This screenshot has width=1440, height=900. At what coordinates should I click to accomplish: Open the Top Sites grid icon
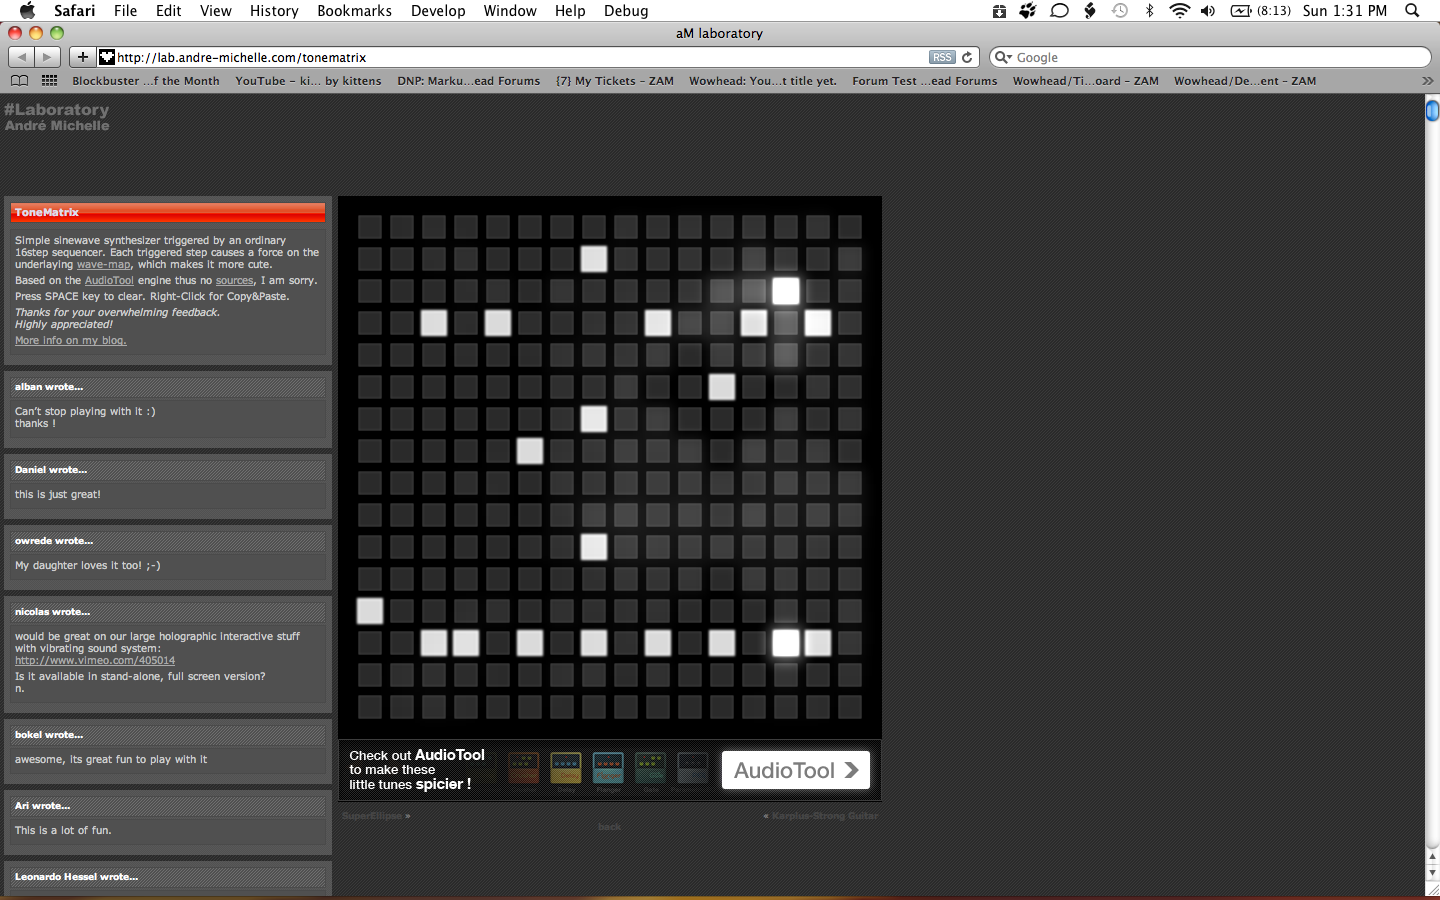click(x=49, y=81)
